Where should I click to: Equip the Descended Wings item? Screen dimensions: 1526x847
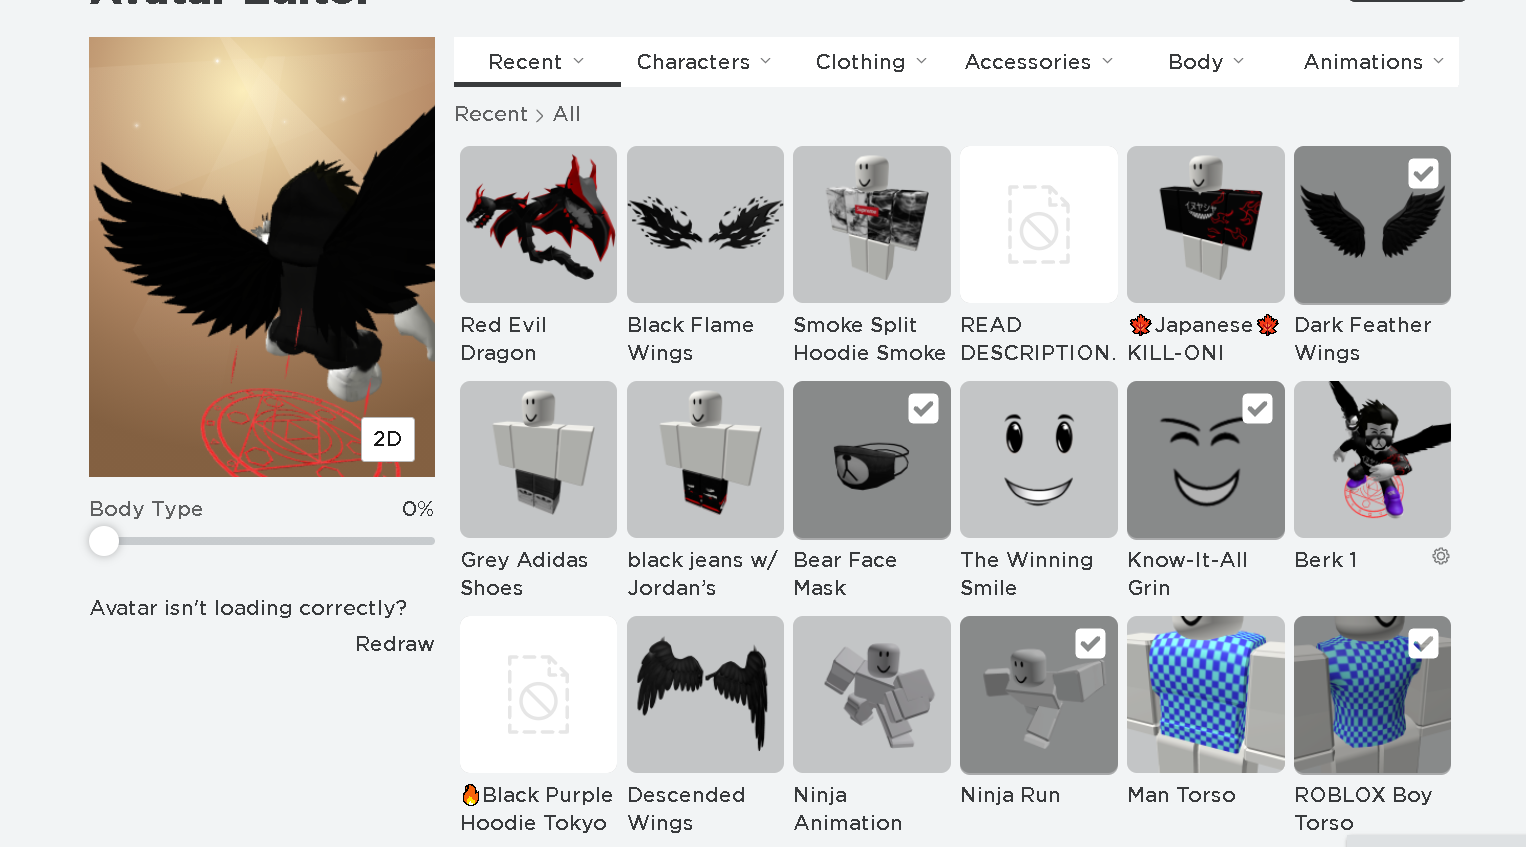point(705,695)
